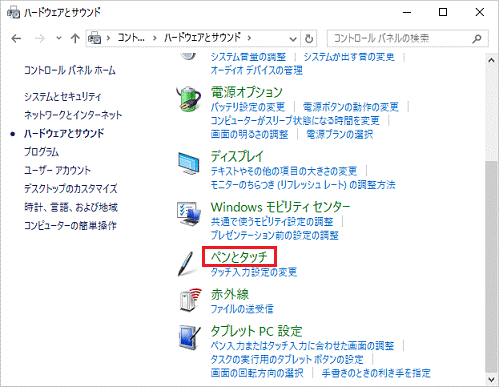Click the 電源ボタンの動作の変更 link
The image size is (499, 387).
pos(351,107)
